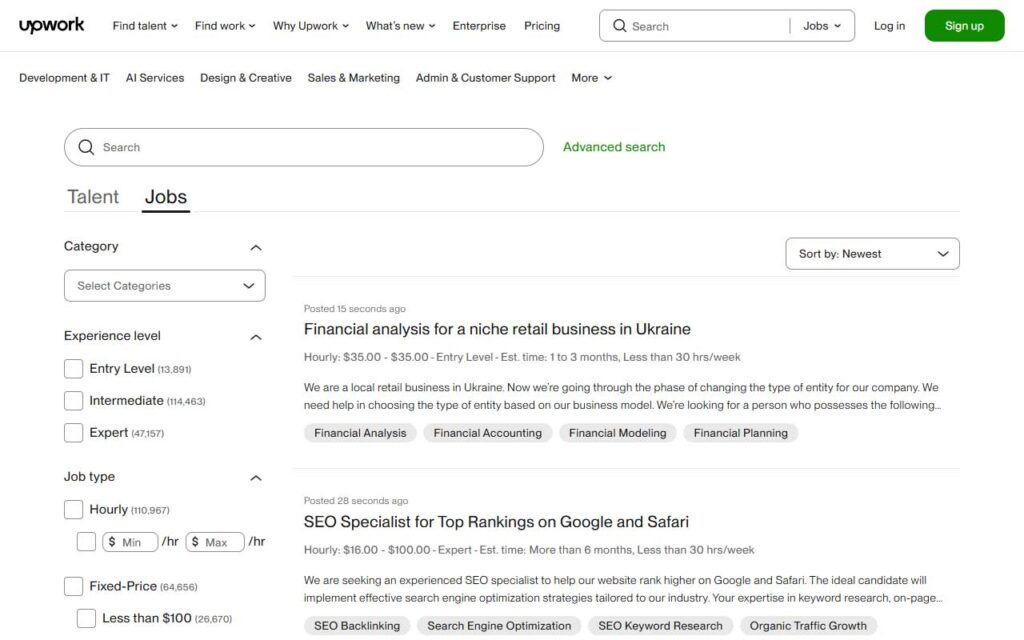Check the Intermediate experience filter
This screenshot has width=1024, height=640.
[x=73, y=400]
